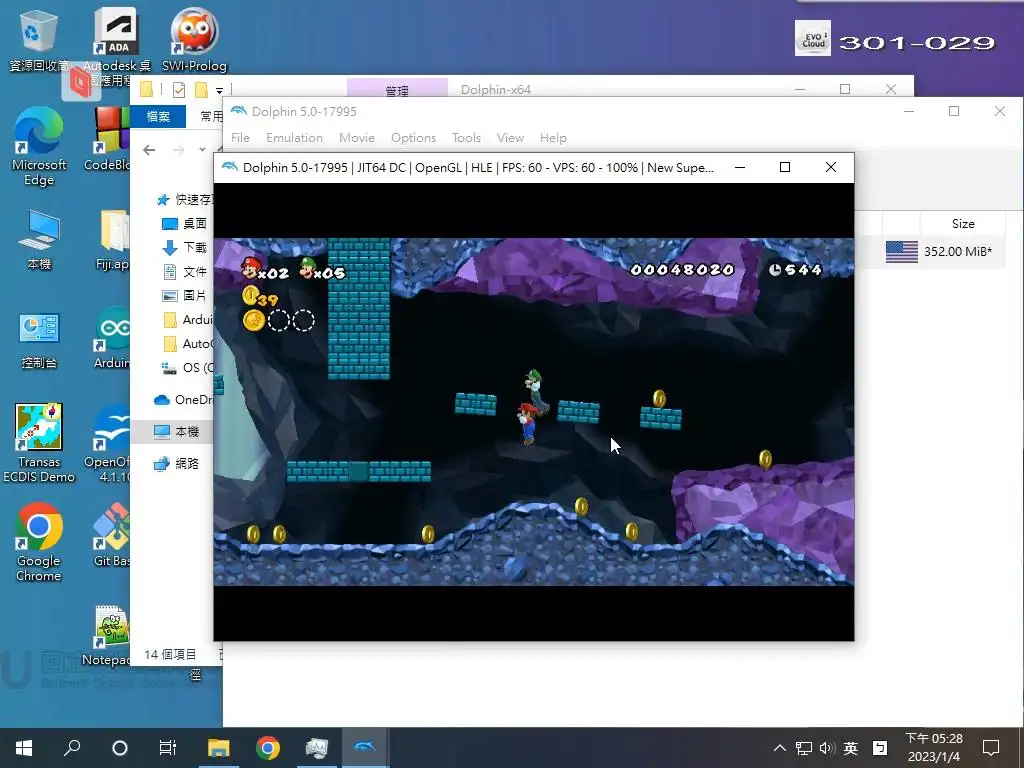Open Cortana circle on taskbar
1024x768 pixels.
[120, 748]
